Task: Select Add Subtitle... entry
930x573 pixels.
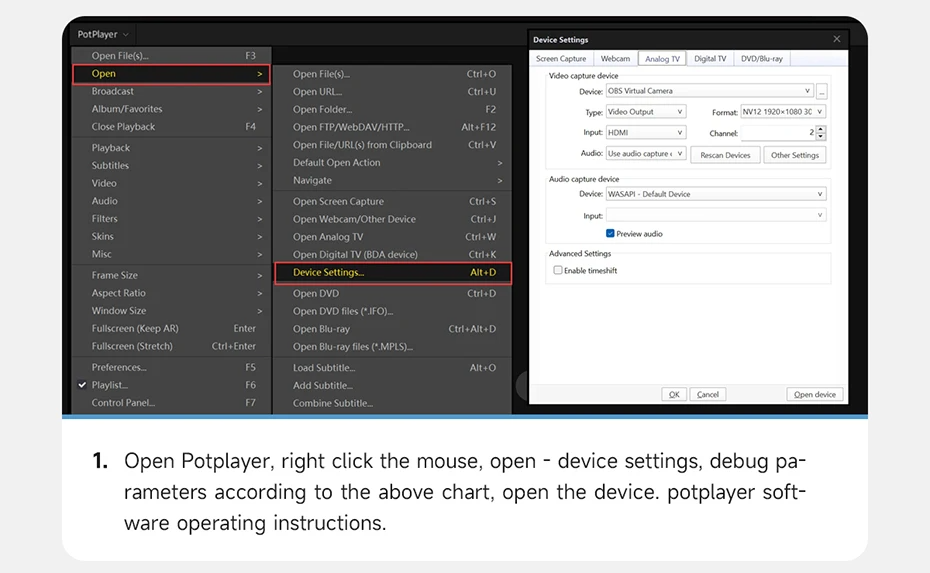Action: 393,386
